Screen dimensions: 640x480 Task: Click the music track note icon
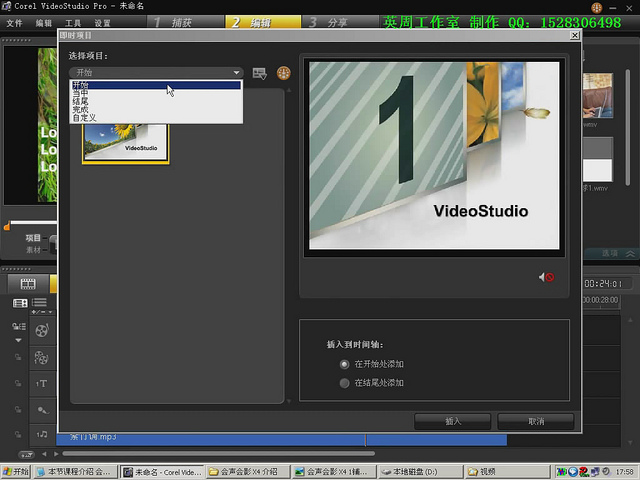[x=42, y=434]
